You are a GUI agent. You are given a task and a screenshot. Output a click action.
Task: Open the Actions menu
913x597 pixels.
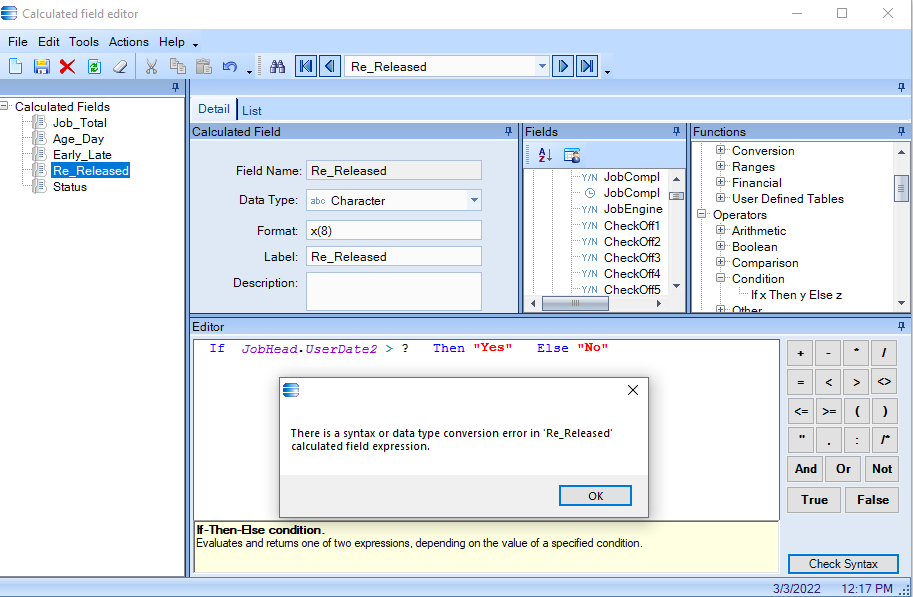click(x=129, y=42)
